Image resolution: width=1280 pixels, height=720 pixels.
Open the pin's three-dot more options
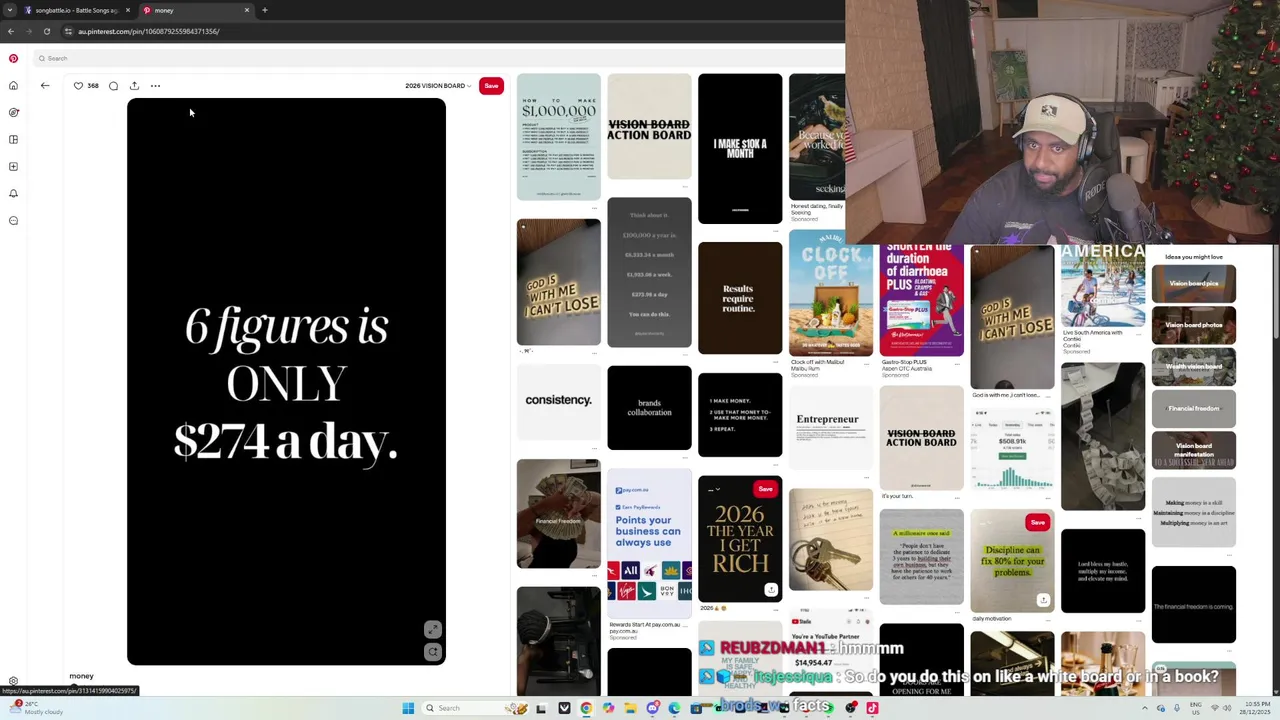(x=155, y=86)
